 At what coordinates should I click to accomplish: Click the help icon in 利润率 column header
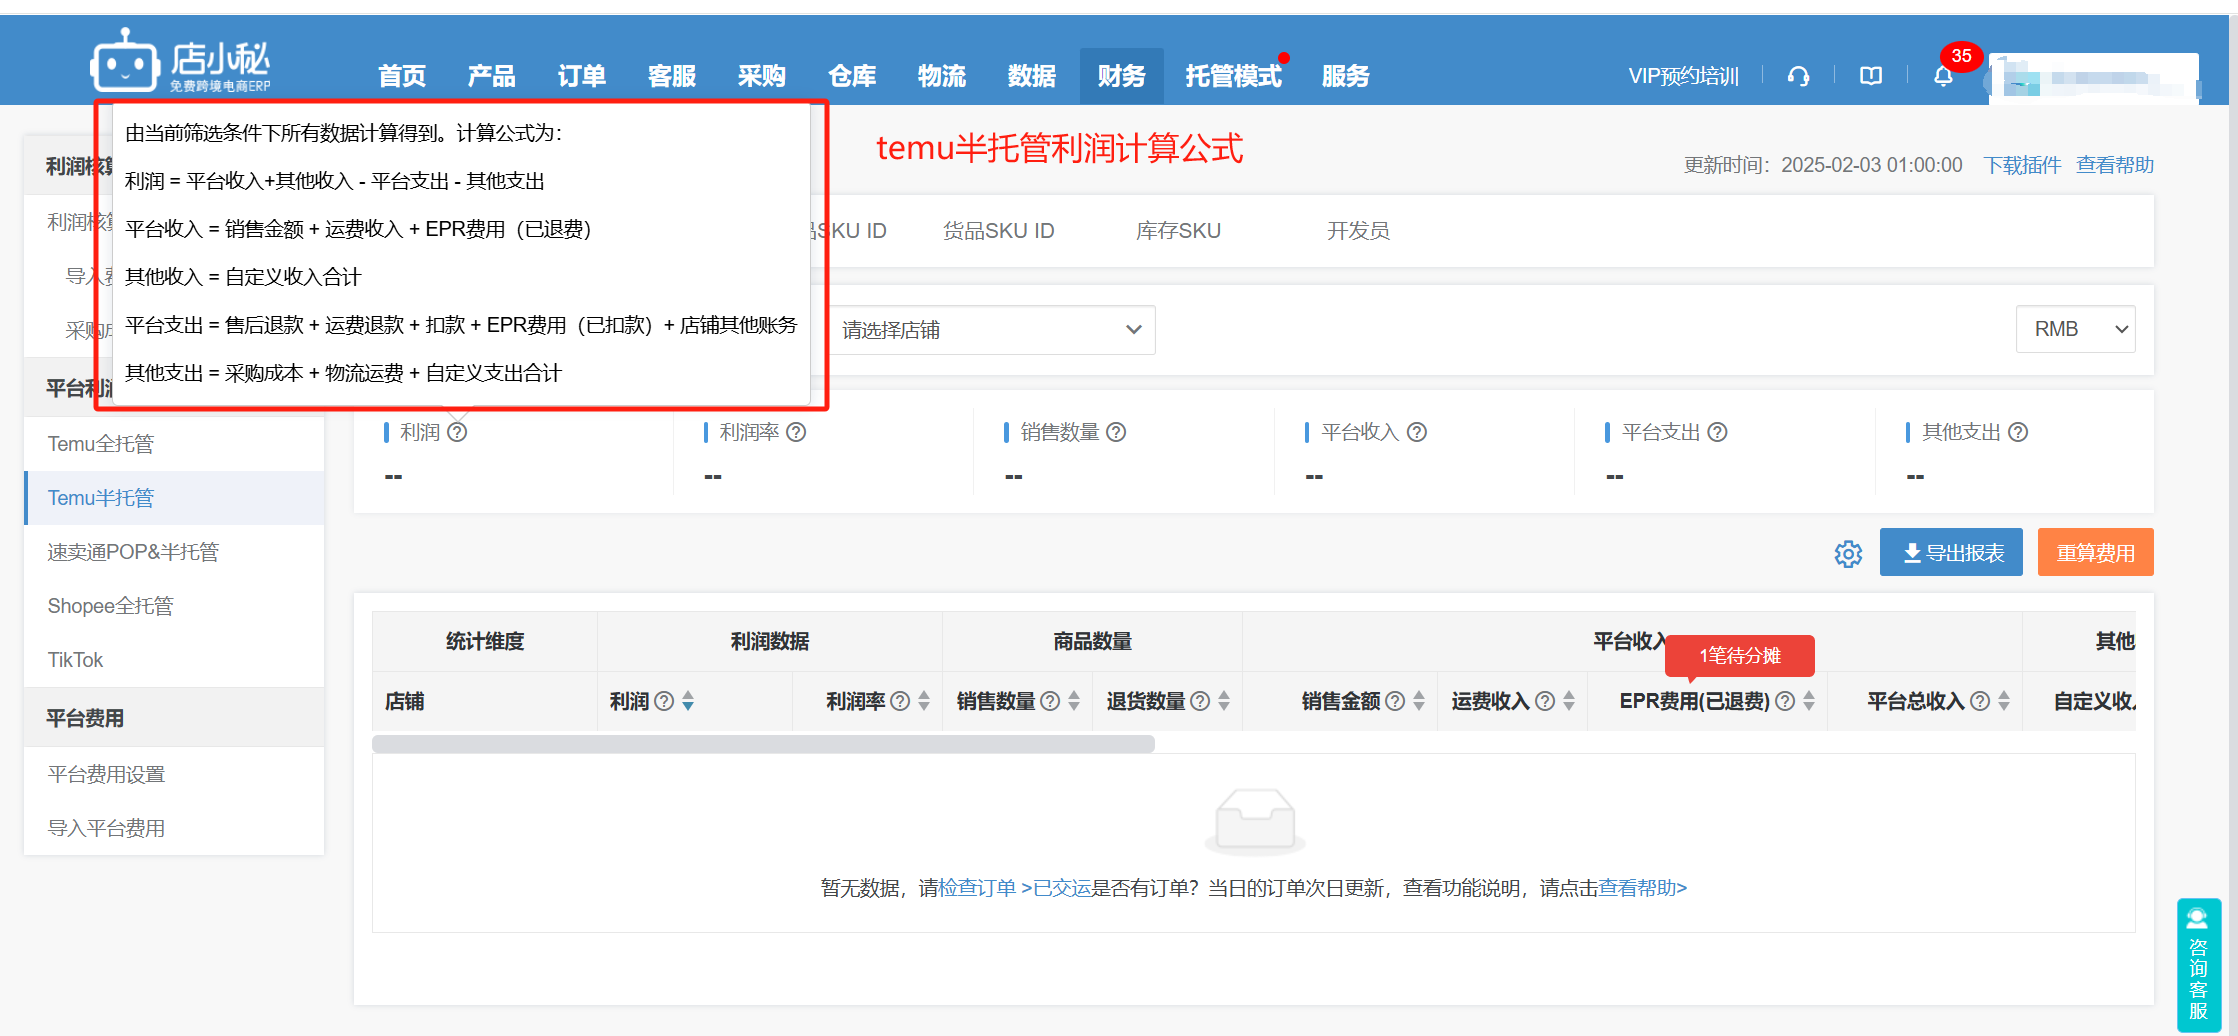[x=900, y=701]
